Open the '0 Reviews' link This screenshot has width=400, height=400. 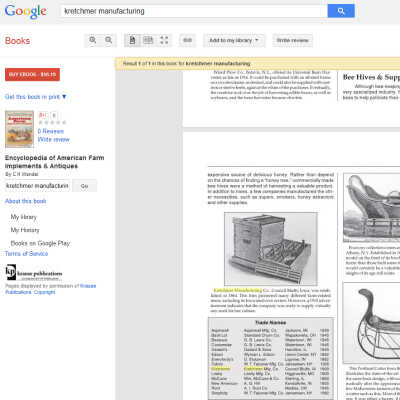[51, 131]
